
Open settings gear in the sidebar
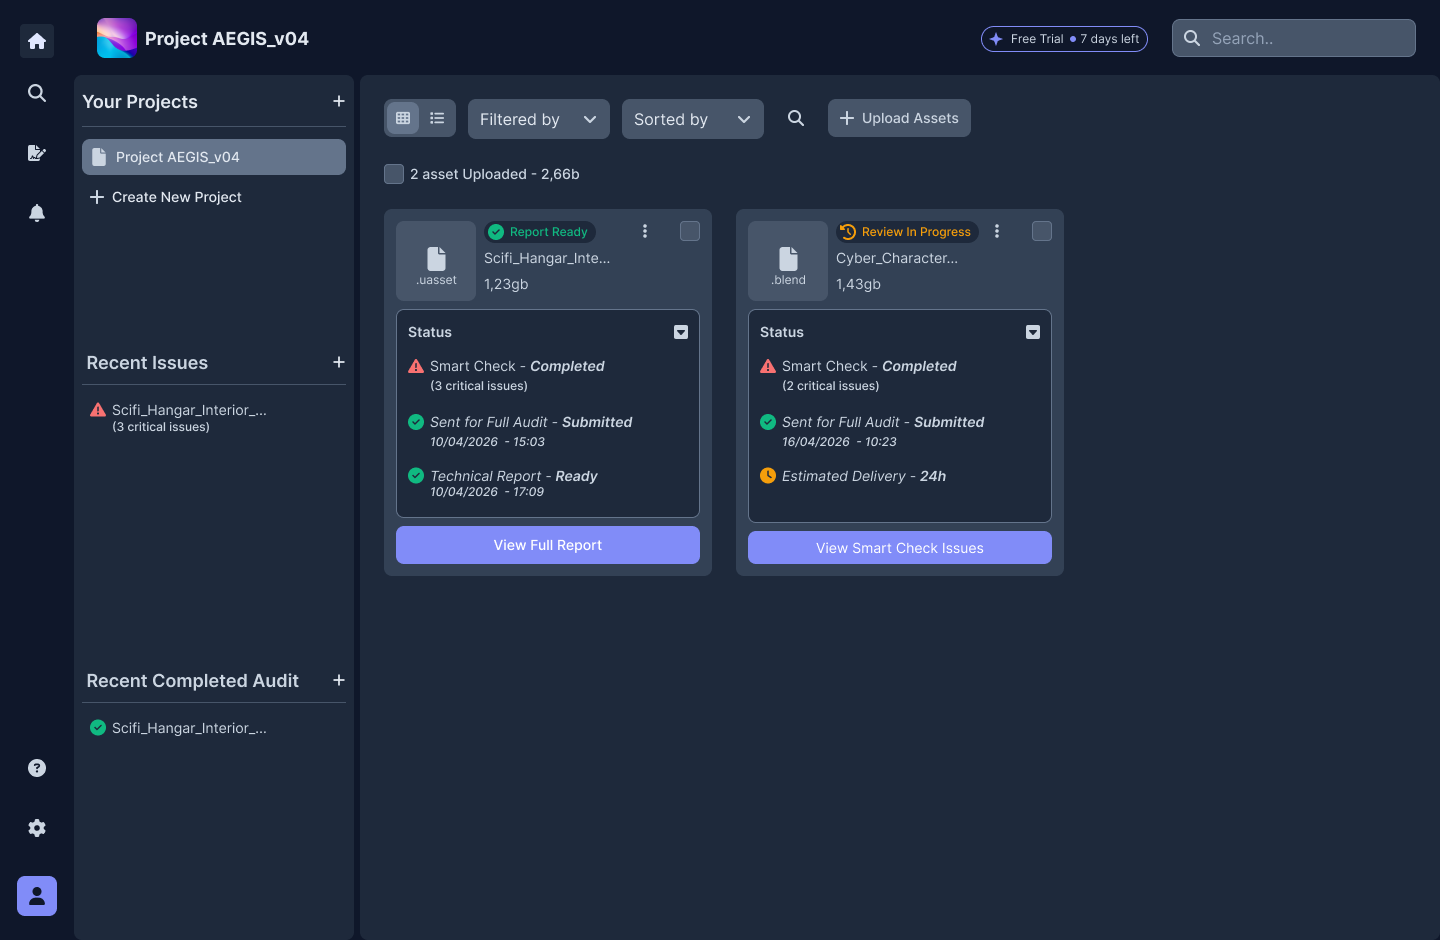click(37, 828)
